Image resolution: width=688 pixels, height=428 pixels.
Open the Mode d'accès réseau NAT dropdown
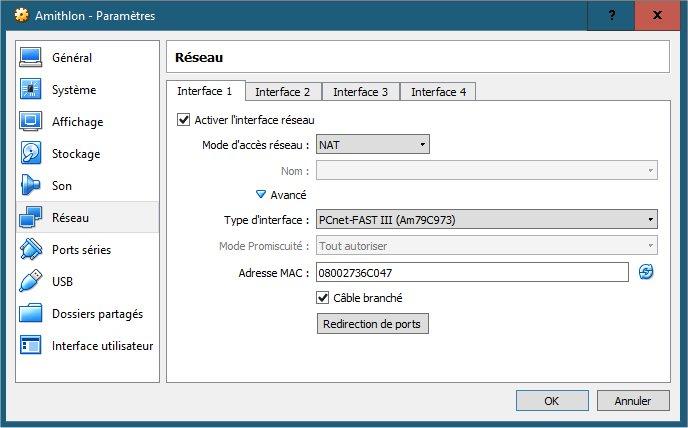click(x=373, y=144)
